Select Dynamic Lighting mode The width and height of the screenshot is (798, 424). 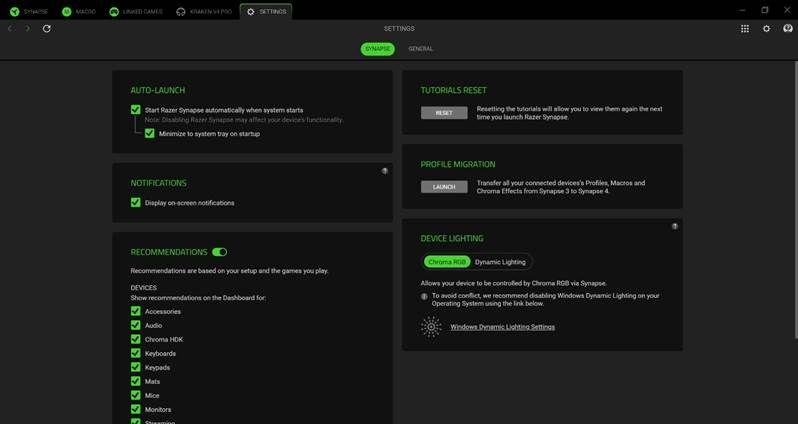(500, 262)
